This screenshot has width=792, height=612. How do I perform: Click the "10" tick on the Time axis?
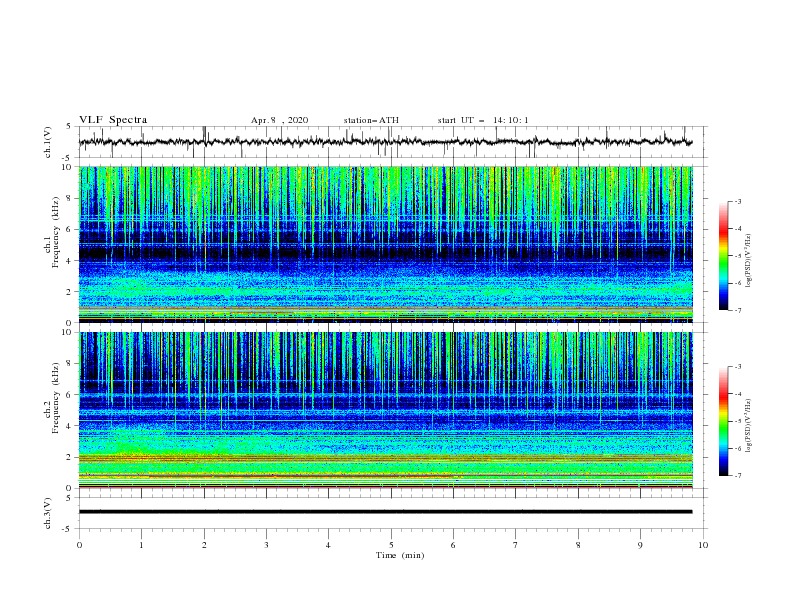click(x=703, y=545)
